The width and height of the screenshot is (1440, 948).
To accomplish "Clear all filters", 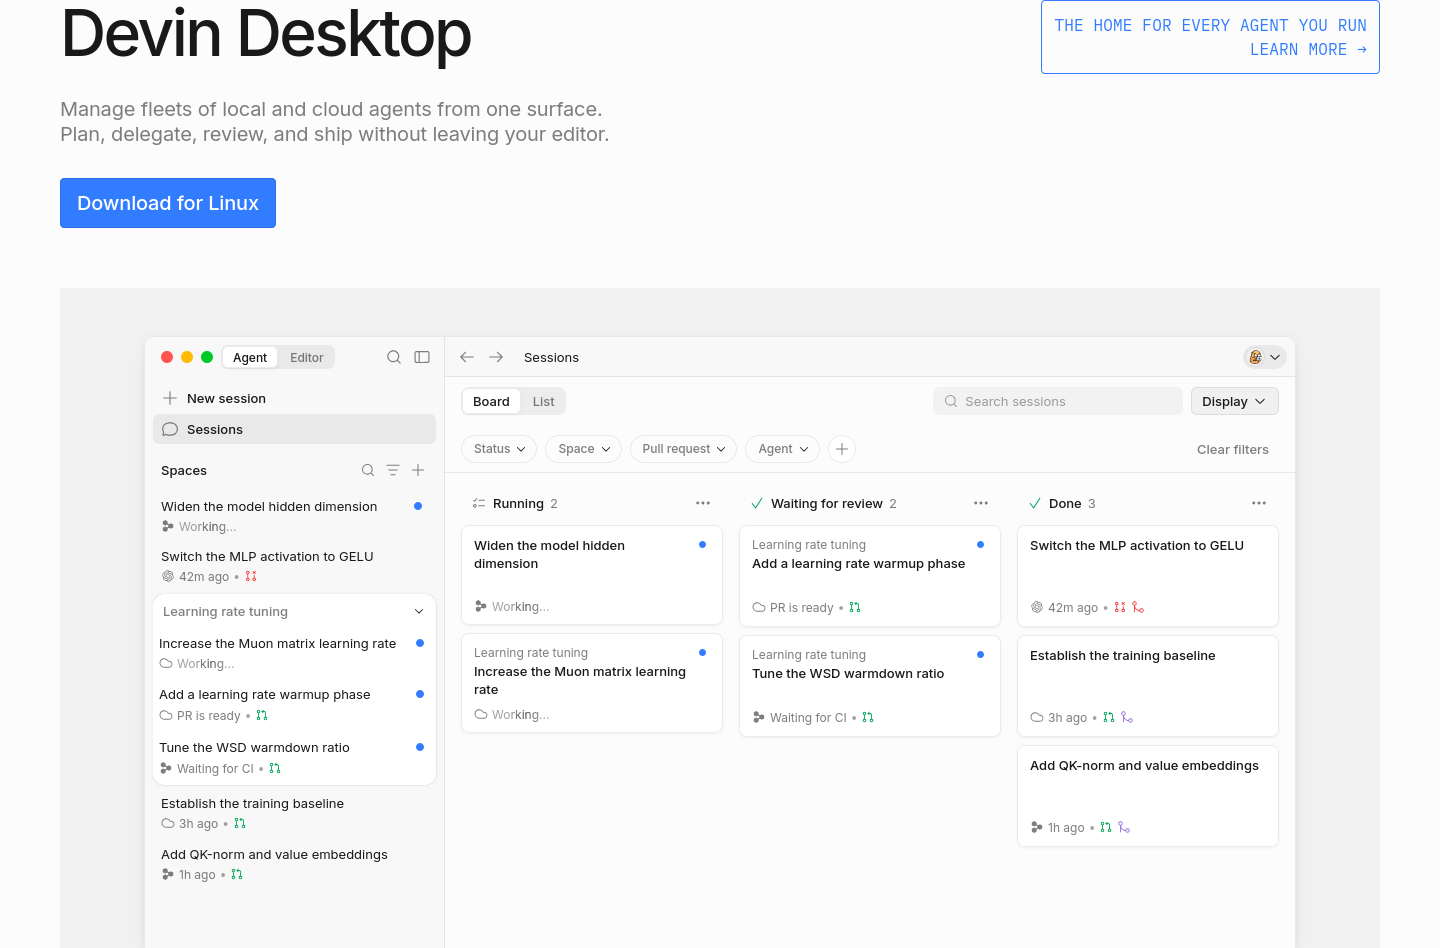I will point(1232,449).
